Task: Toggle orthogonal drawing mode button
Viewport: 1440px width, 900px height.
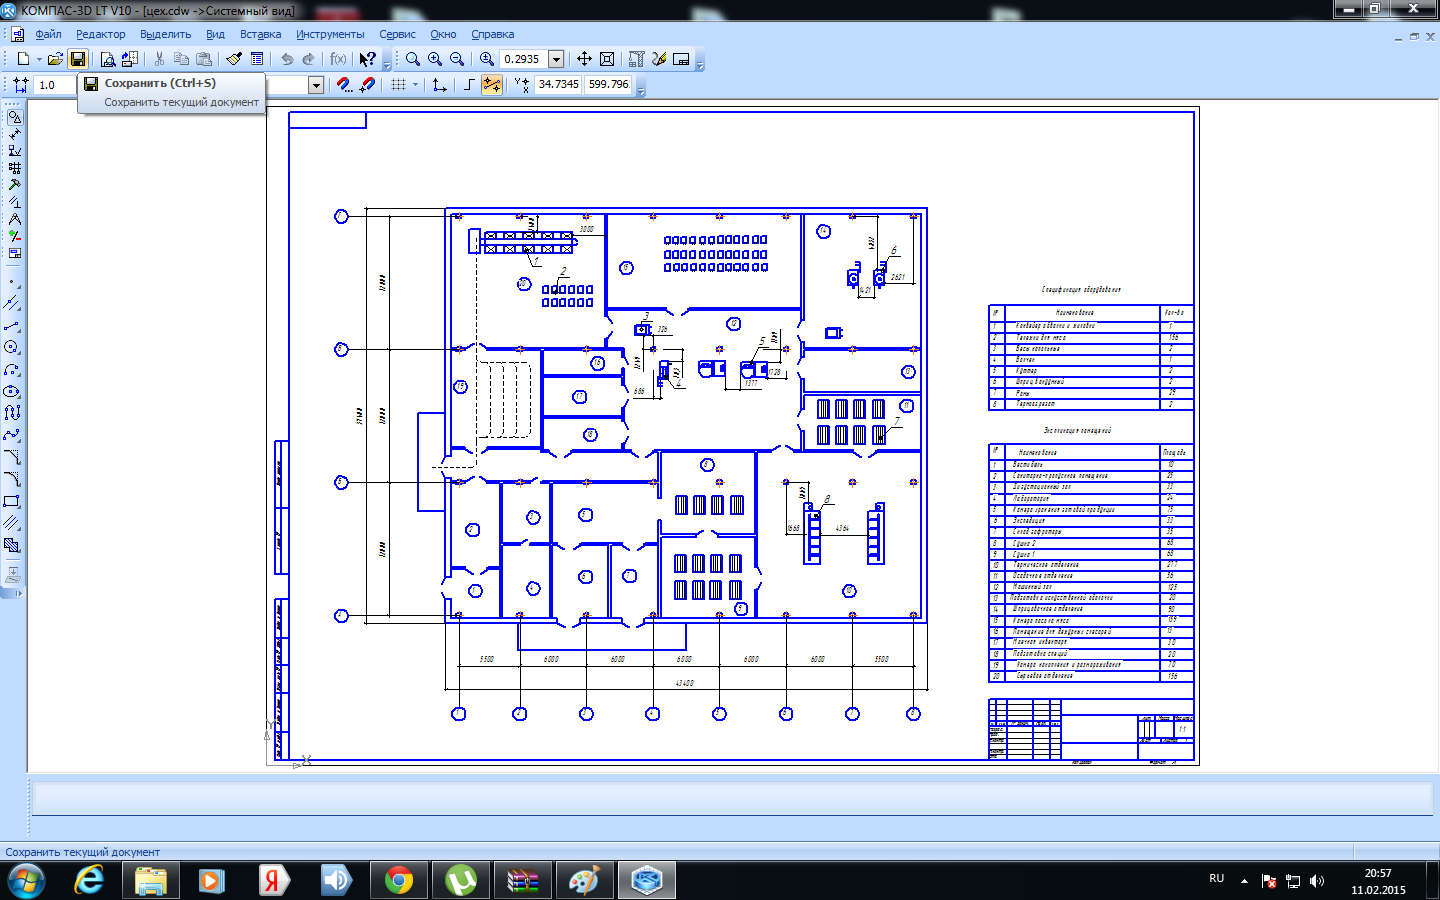Action: tap(469, 85)
